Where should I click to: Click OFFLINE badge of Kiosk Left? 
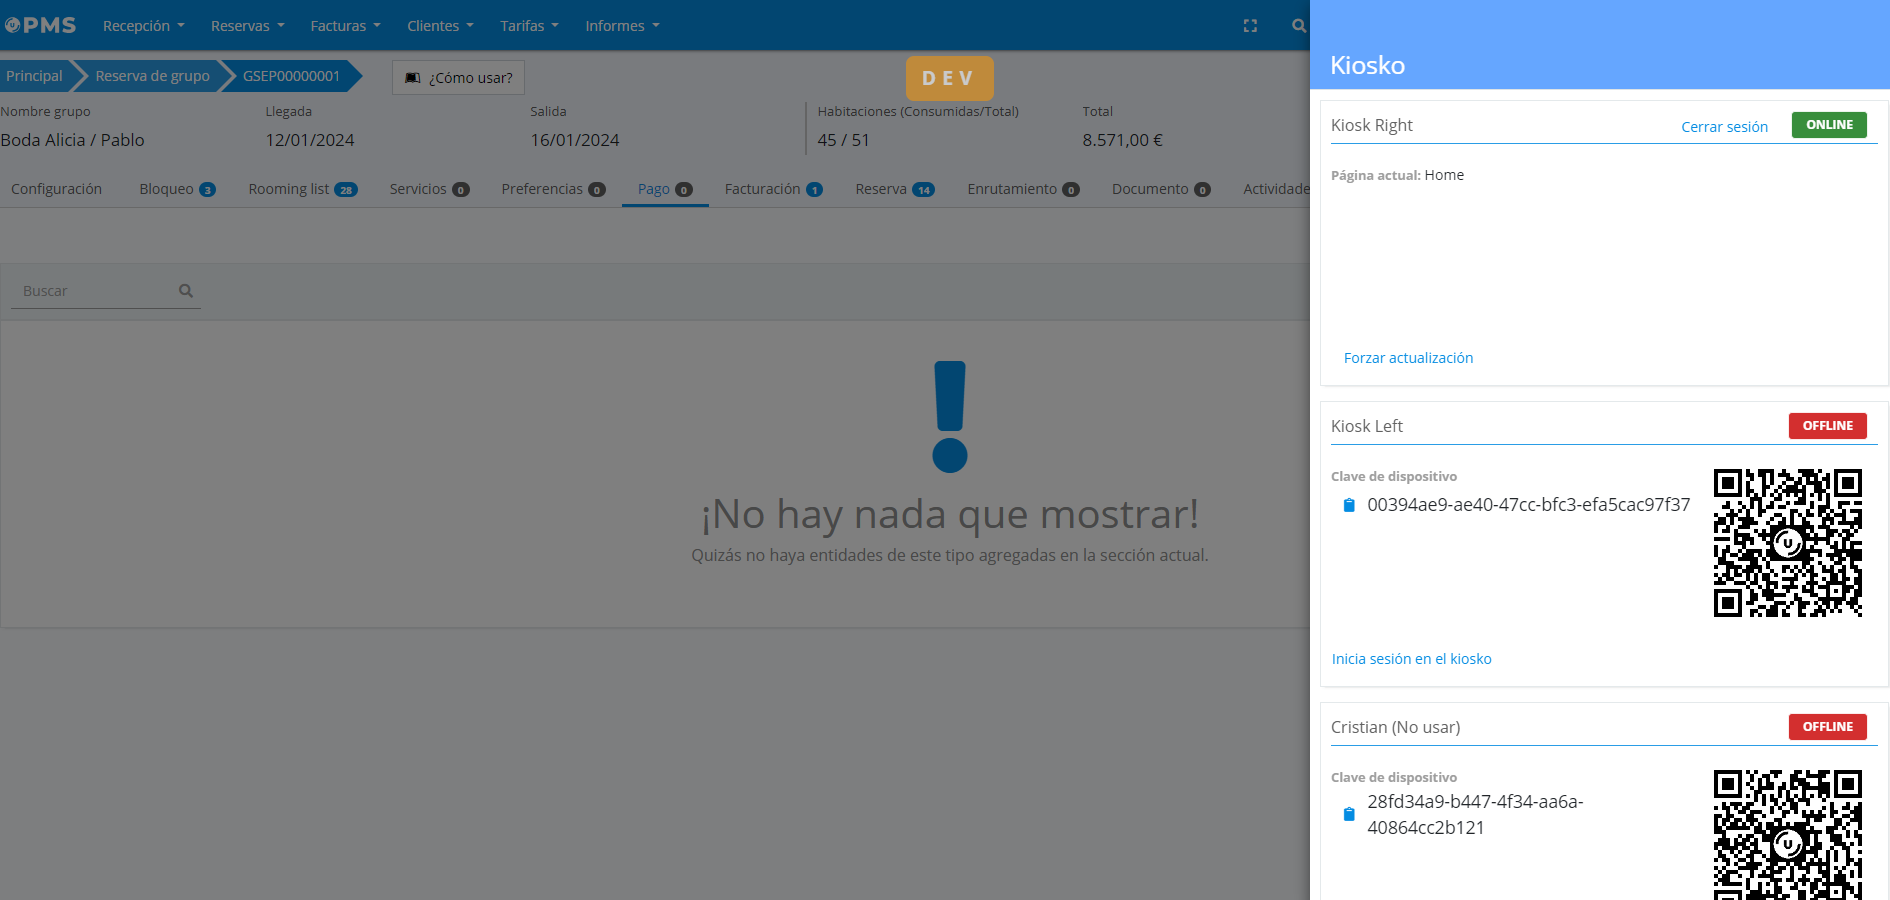click(x=1827, y=426)
